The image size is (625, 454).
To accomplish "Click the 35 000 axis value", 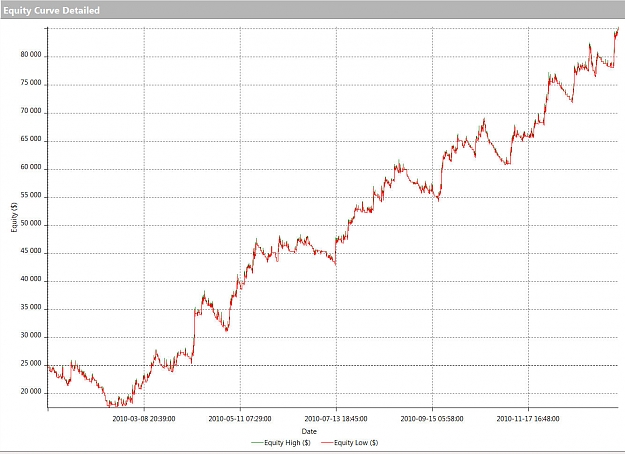I will pos(31,307).
